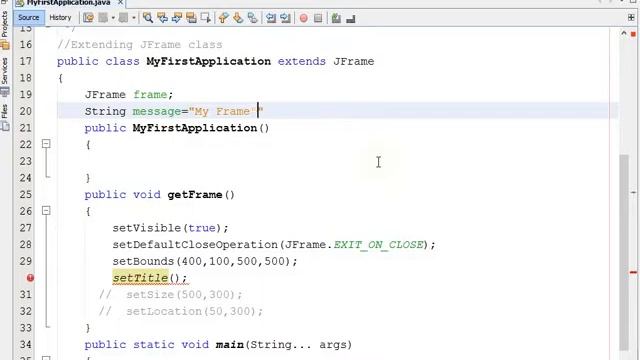Click Shift Line Left icon

click(271, 18)
